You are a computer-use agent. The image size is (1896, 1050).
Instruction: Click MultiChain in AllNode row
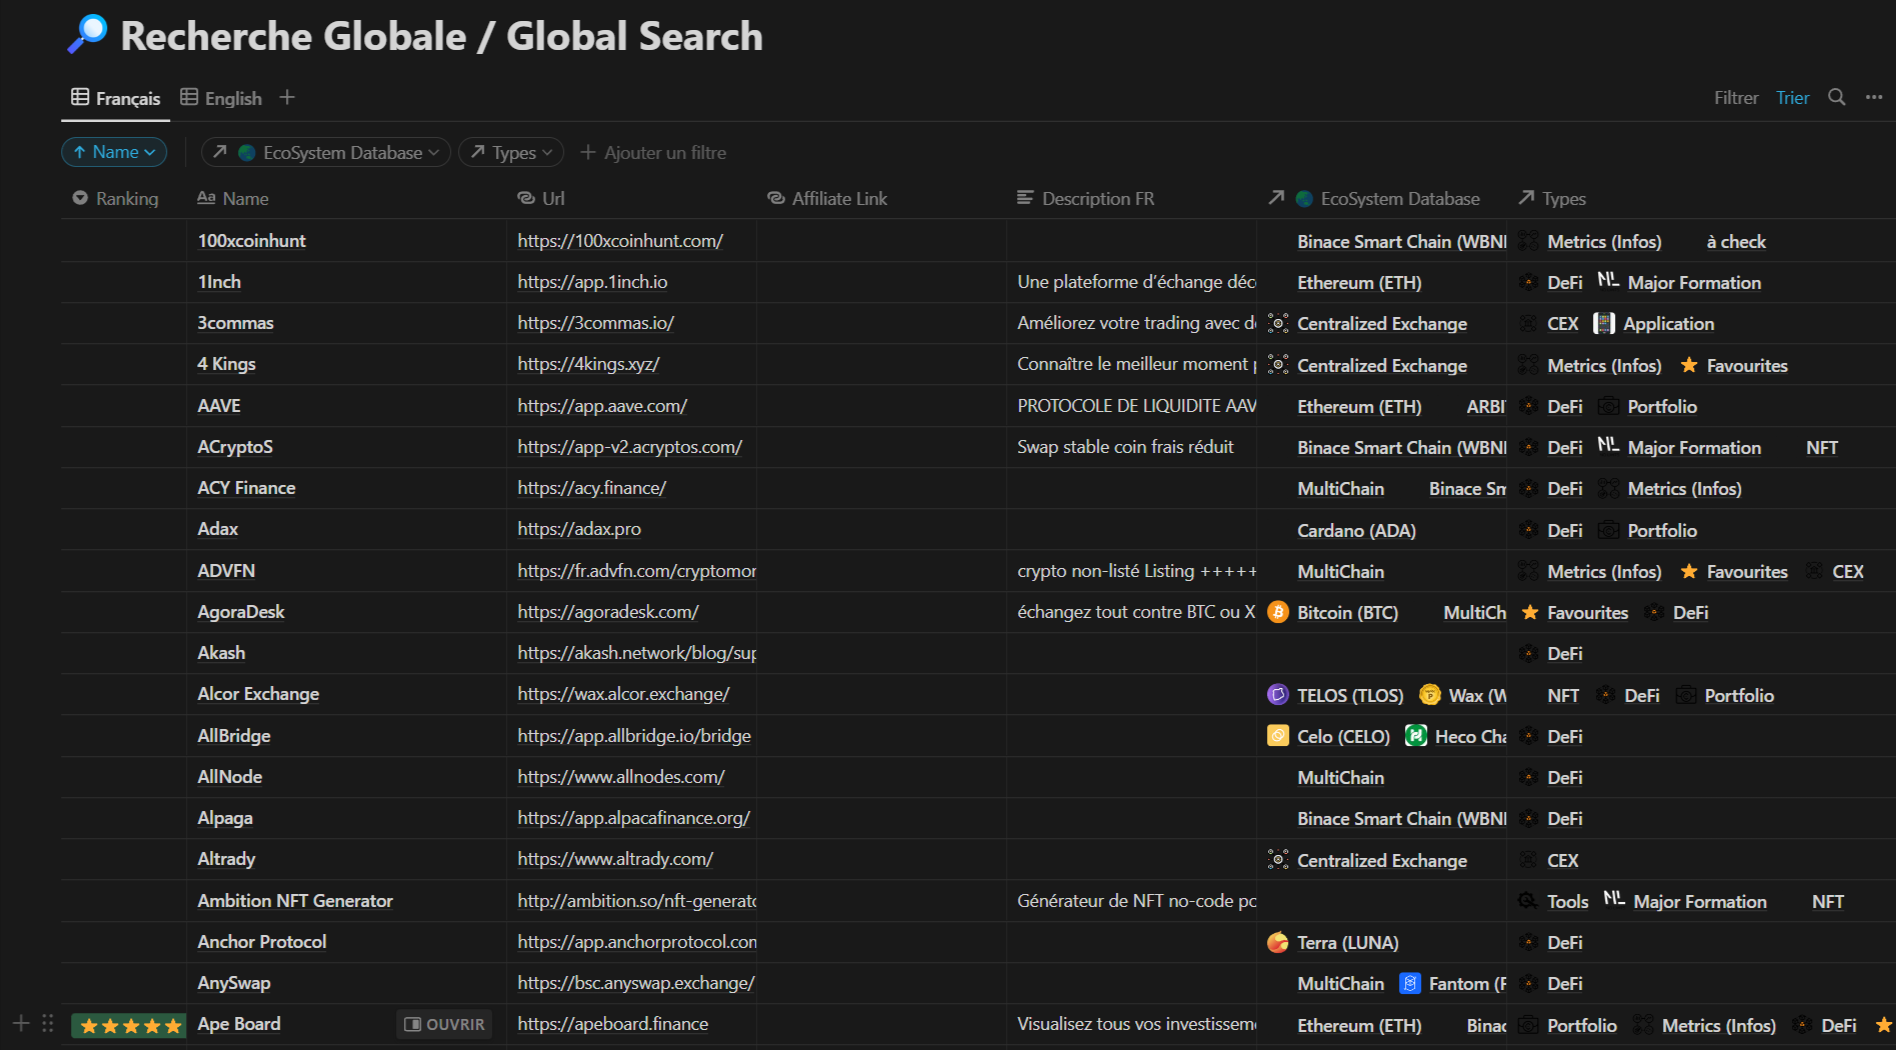click(x=1340, y=777)
